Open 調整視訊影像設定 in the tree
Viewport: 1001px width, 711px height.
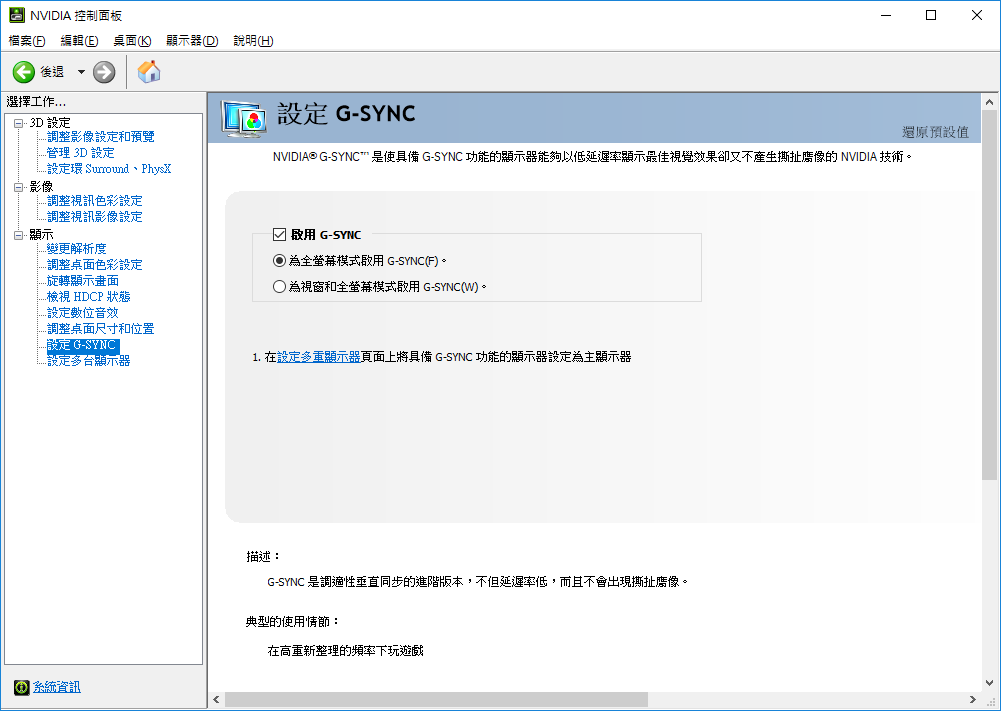tap(94, 216)
